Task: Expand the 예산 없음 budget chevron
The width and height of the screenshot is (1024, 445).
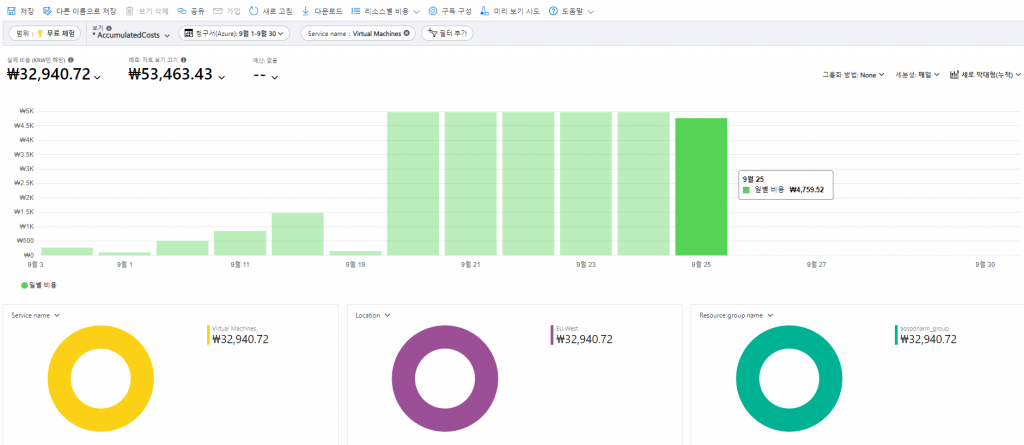Action: coord(275,77)
